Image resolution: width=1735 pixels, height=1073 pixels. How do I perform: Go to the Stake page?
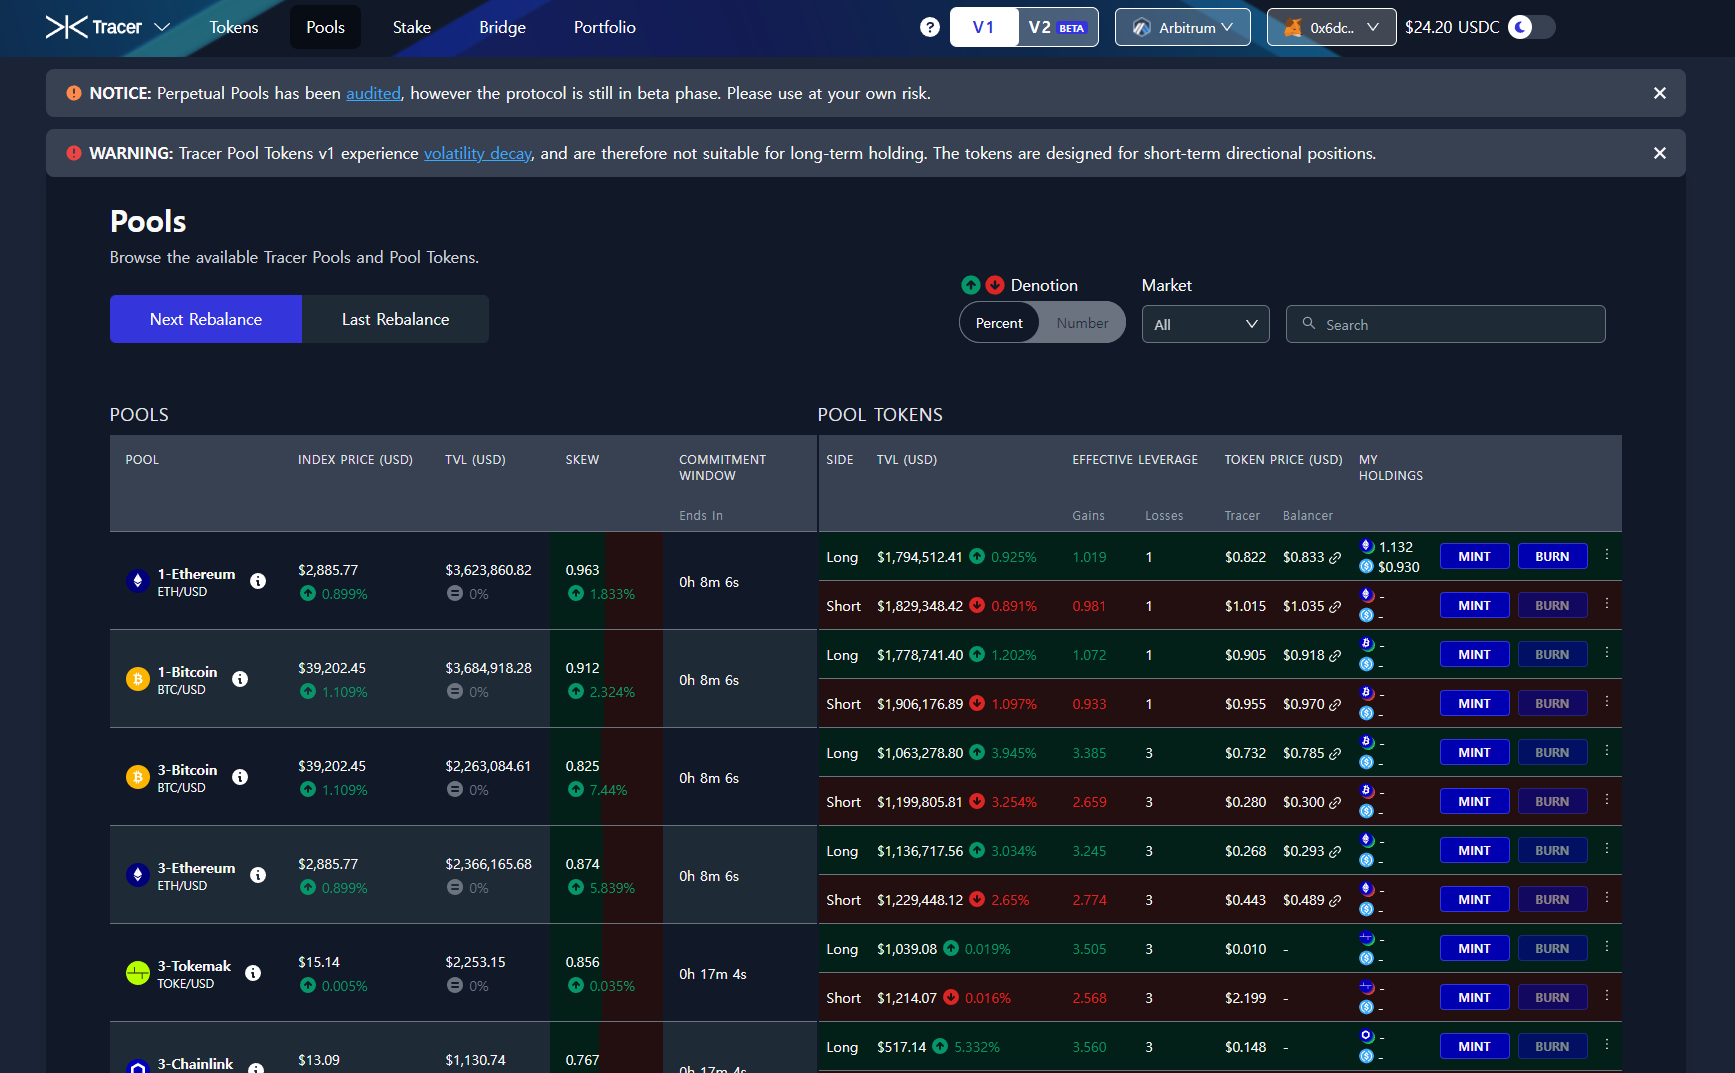point(412,27)
